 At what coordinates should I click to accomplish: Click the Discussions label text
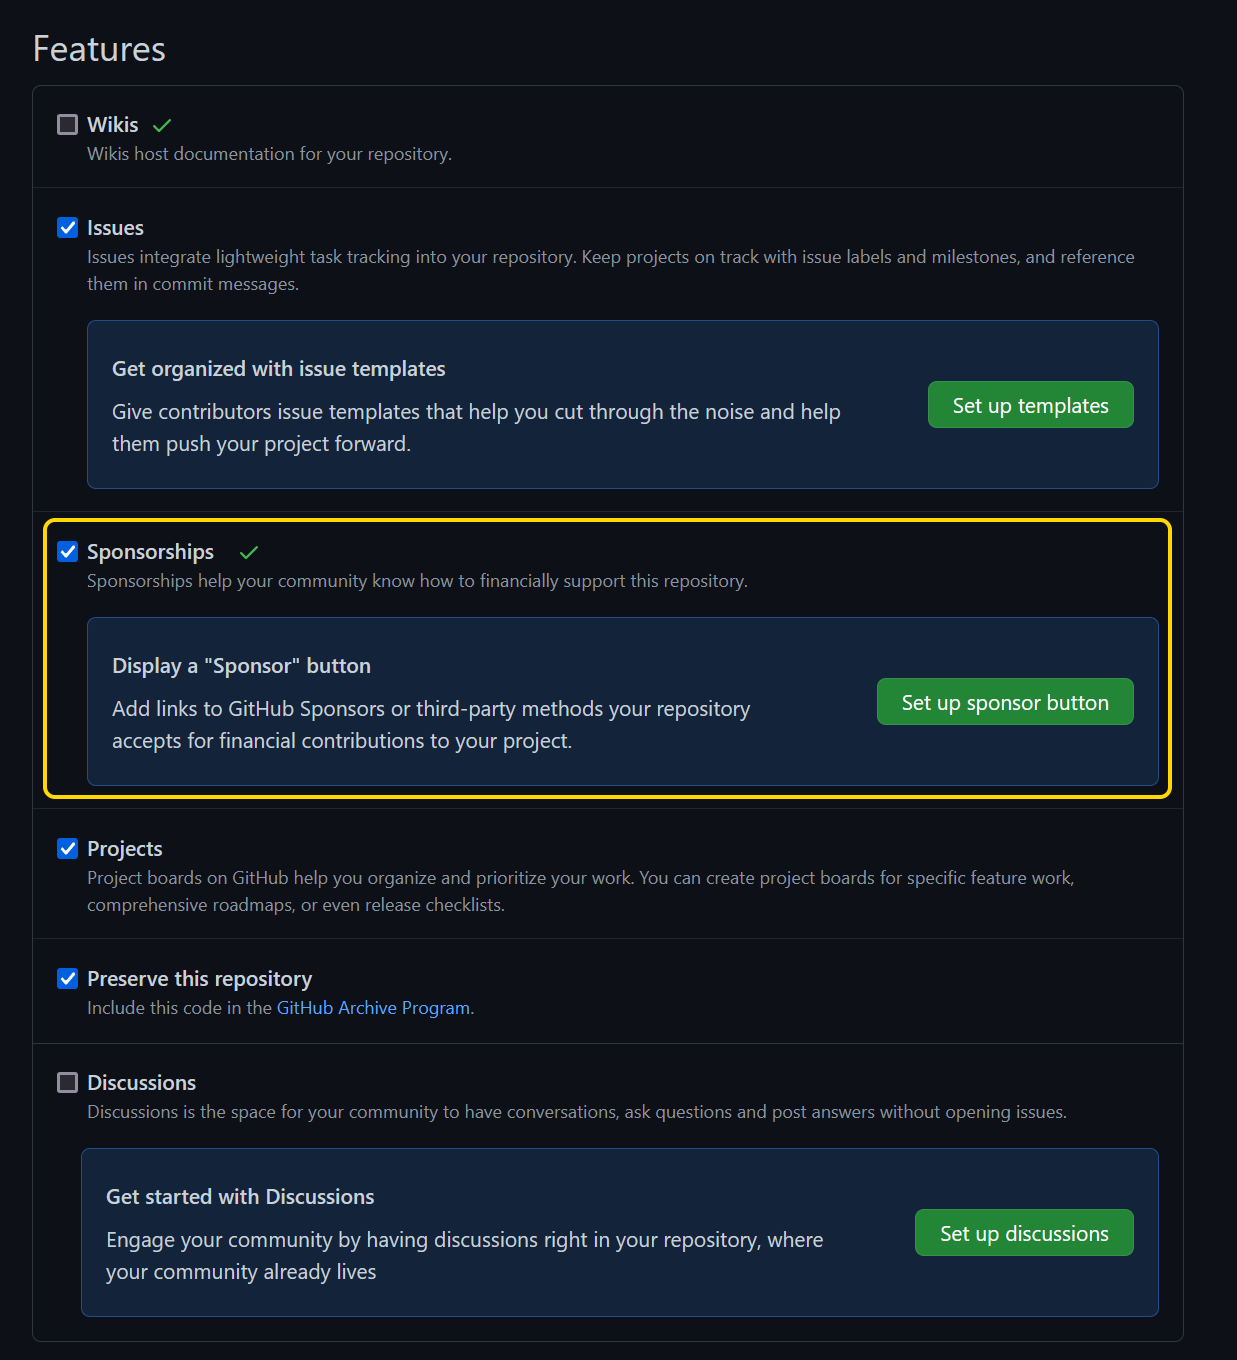(141, 1082)
